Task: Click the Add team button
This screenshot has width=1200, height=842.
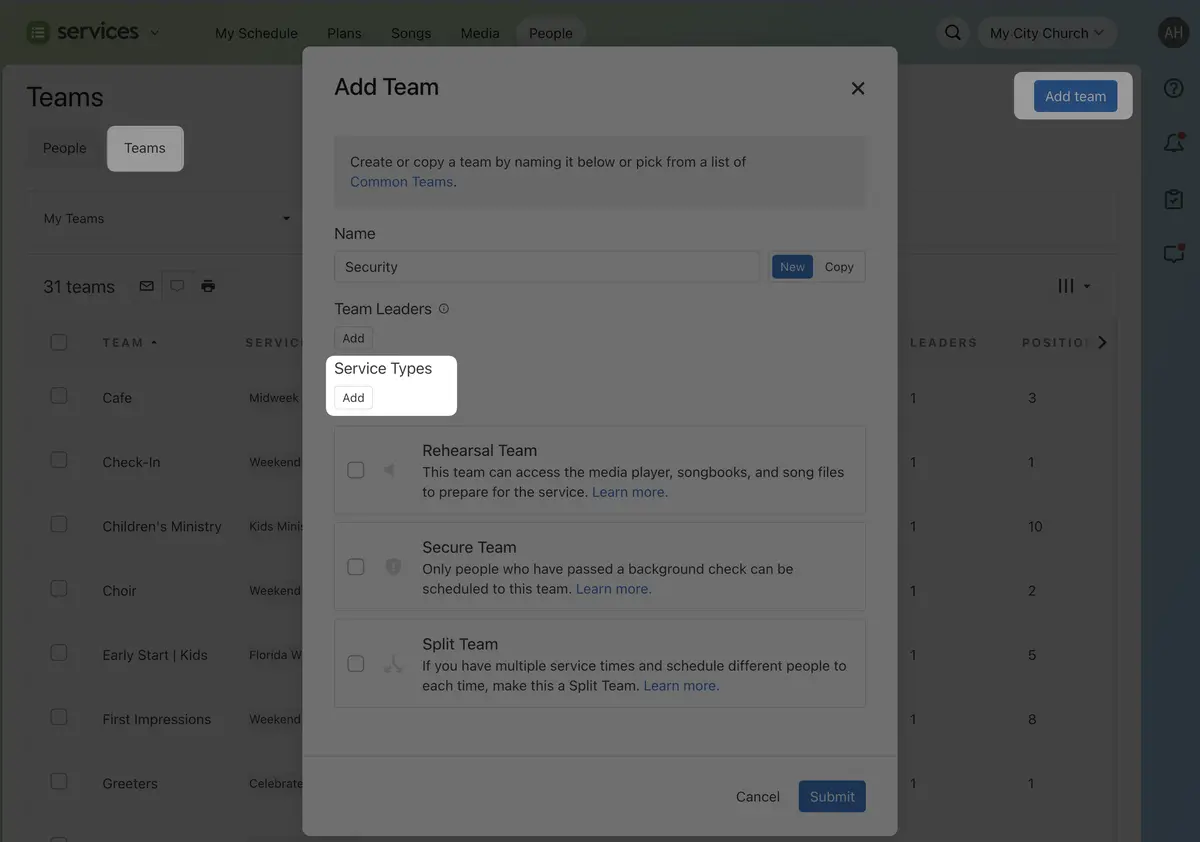Action: pyautogui.click(x=1076, y=96)
